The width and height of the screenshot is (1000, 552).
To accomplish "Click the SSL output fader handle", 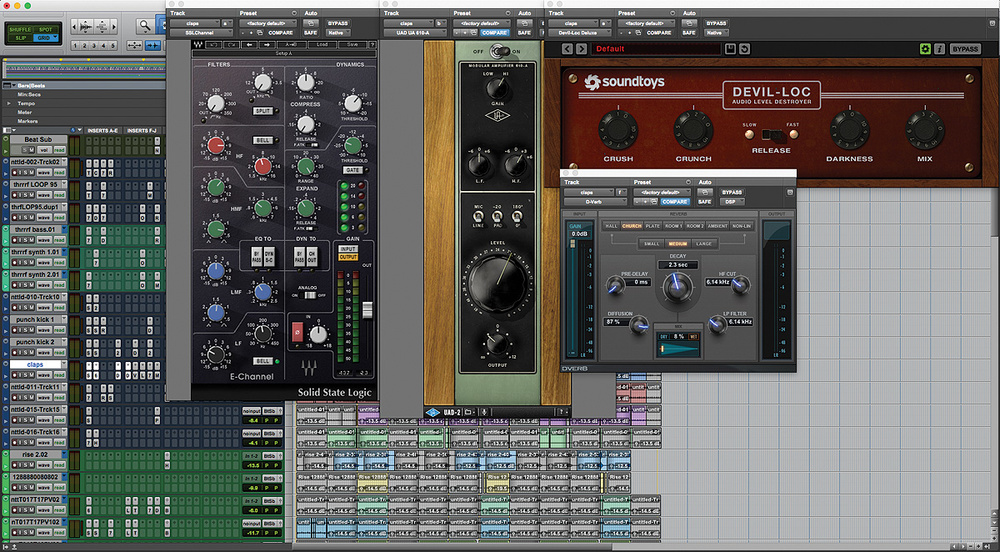I will click(367, 310).
